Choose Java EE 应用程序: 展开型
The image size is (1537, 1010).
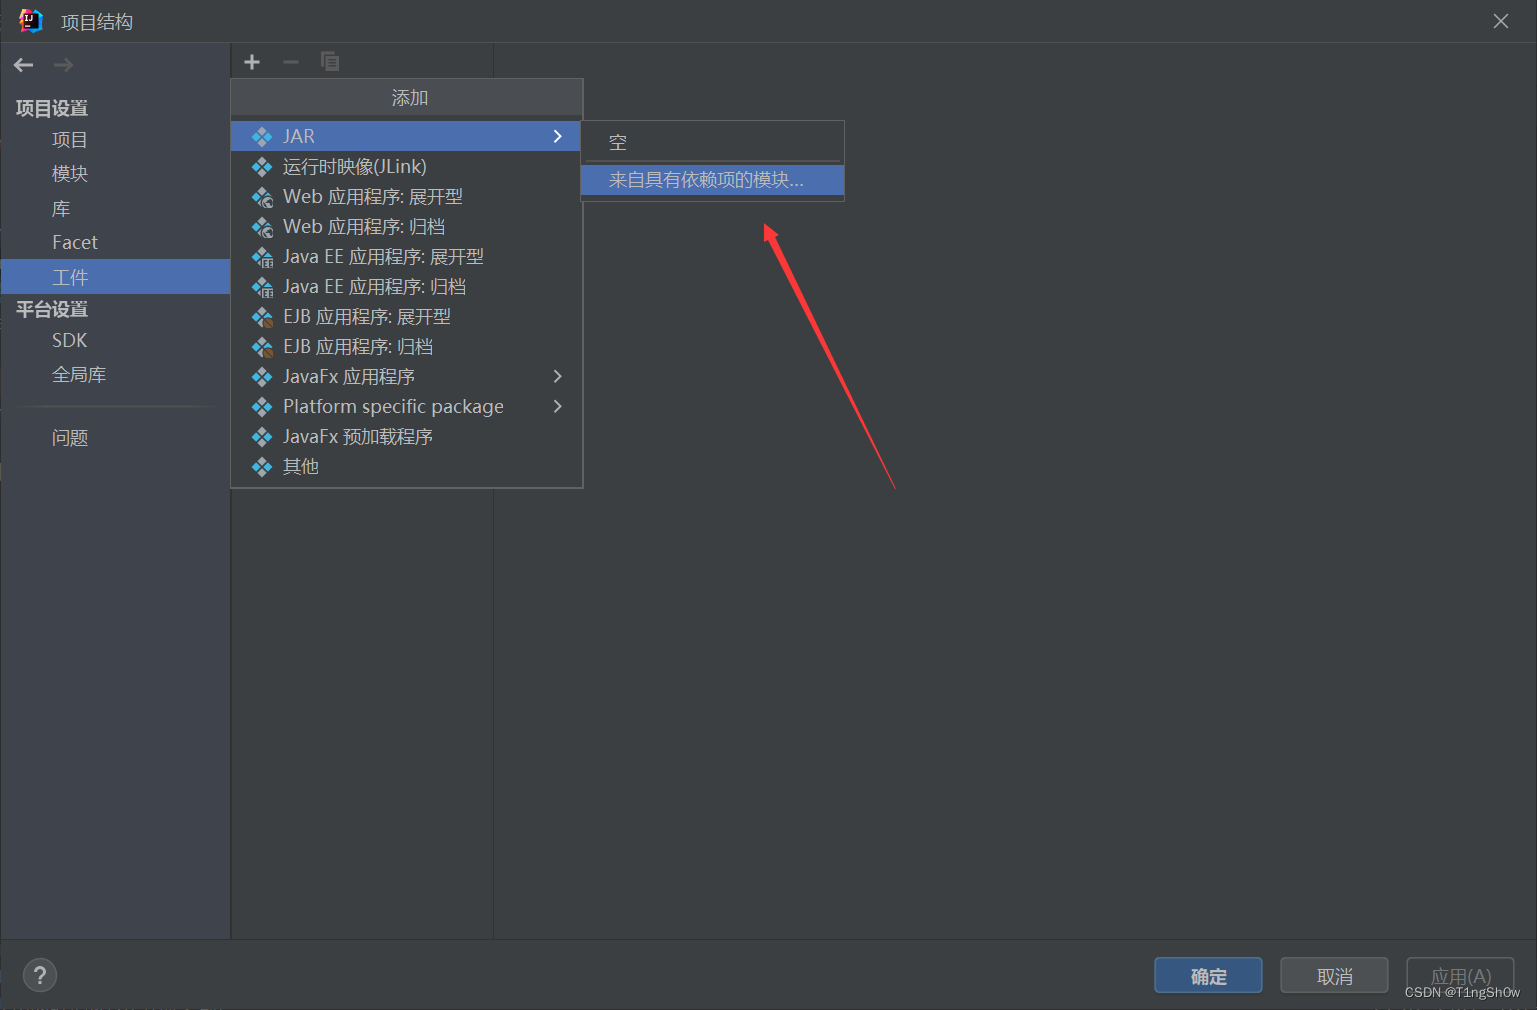pyautogui.click(x=406, y=256)
